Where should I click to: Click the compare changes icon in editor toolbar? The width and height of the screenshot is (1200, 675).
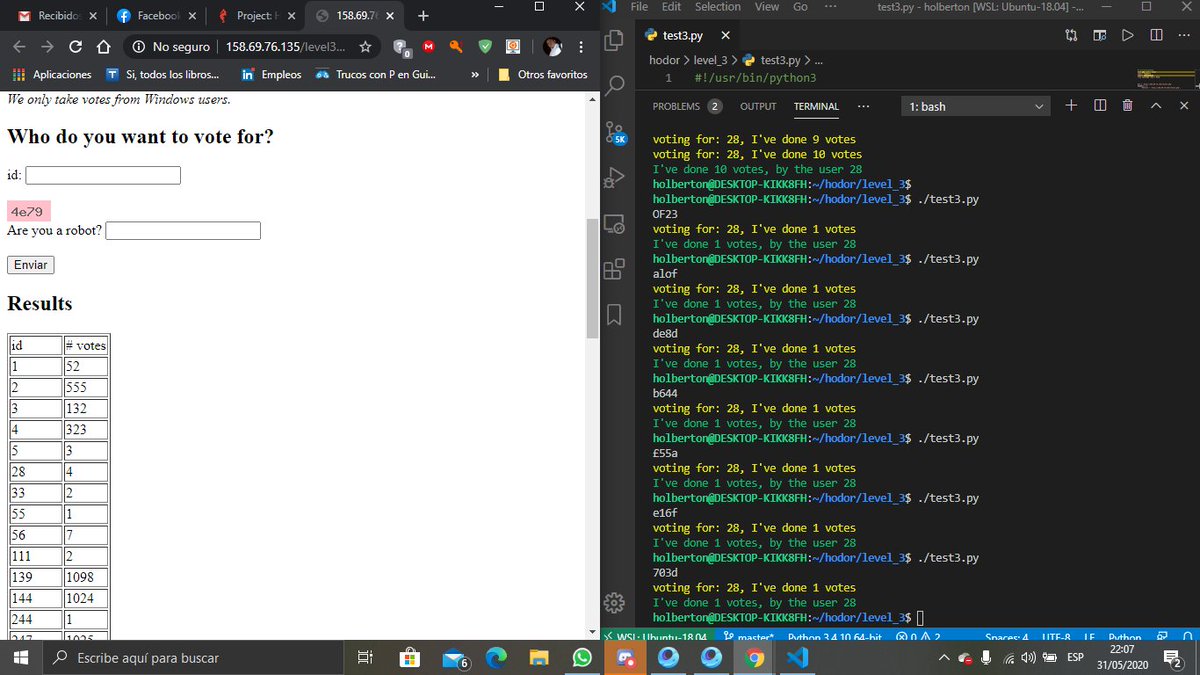click(x=1072, y=35)
